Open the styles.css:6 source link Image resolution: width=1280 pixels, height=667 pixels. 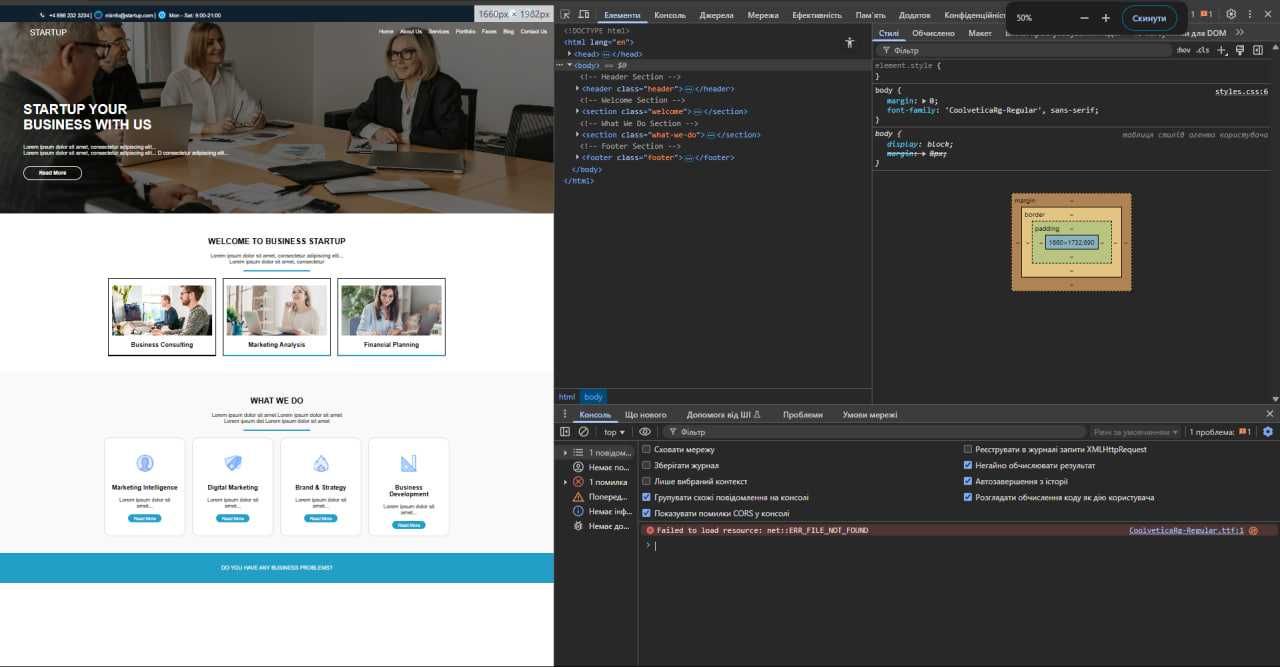coord(1241,91)
